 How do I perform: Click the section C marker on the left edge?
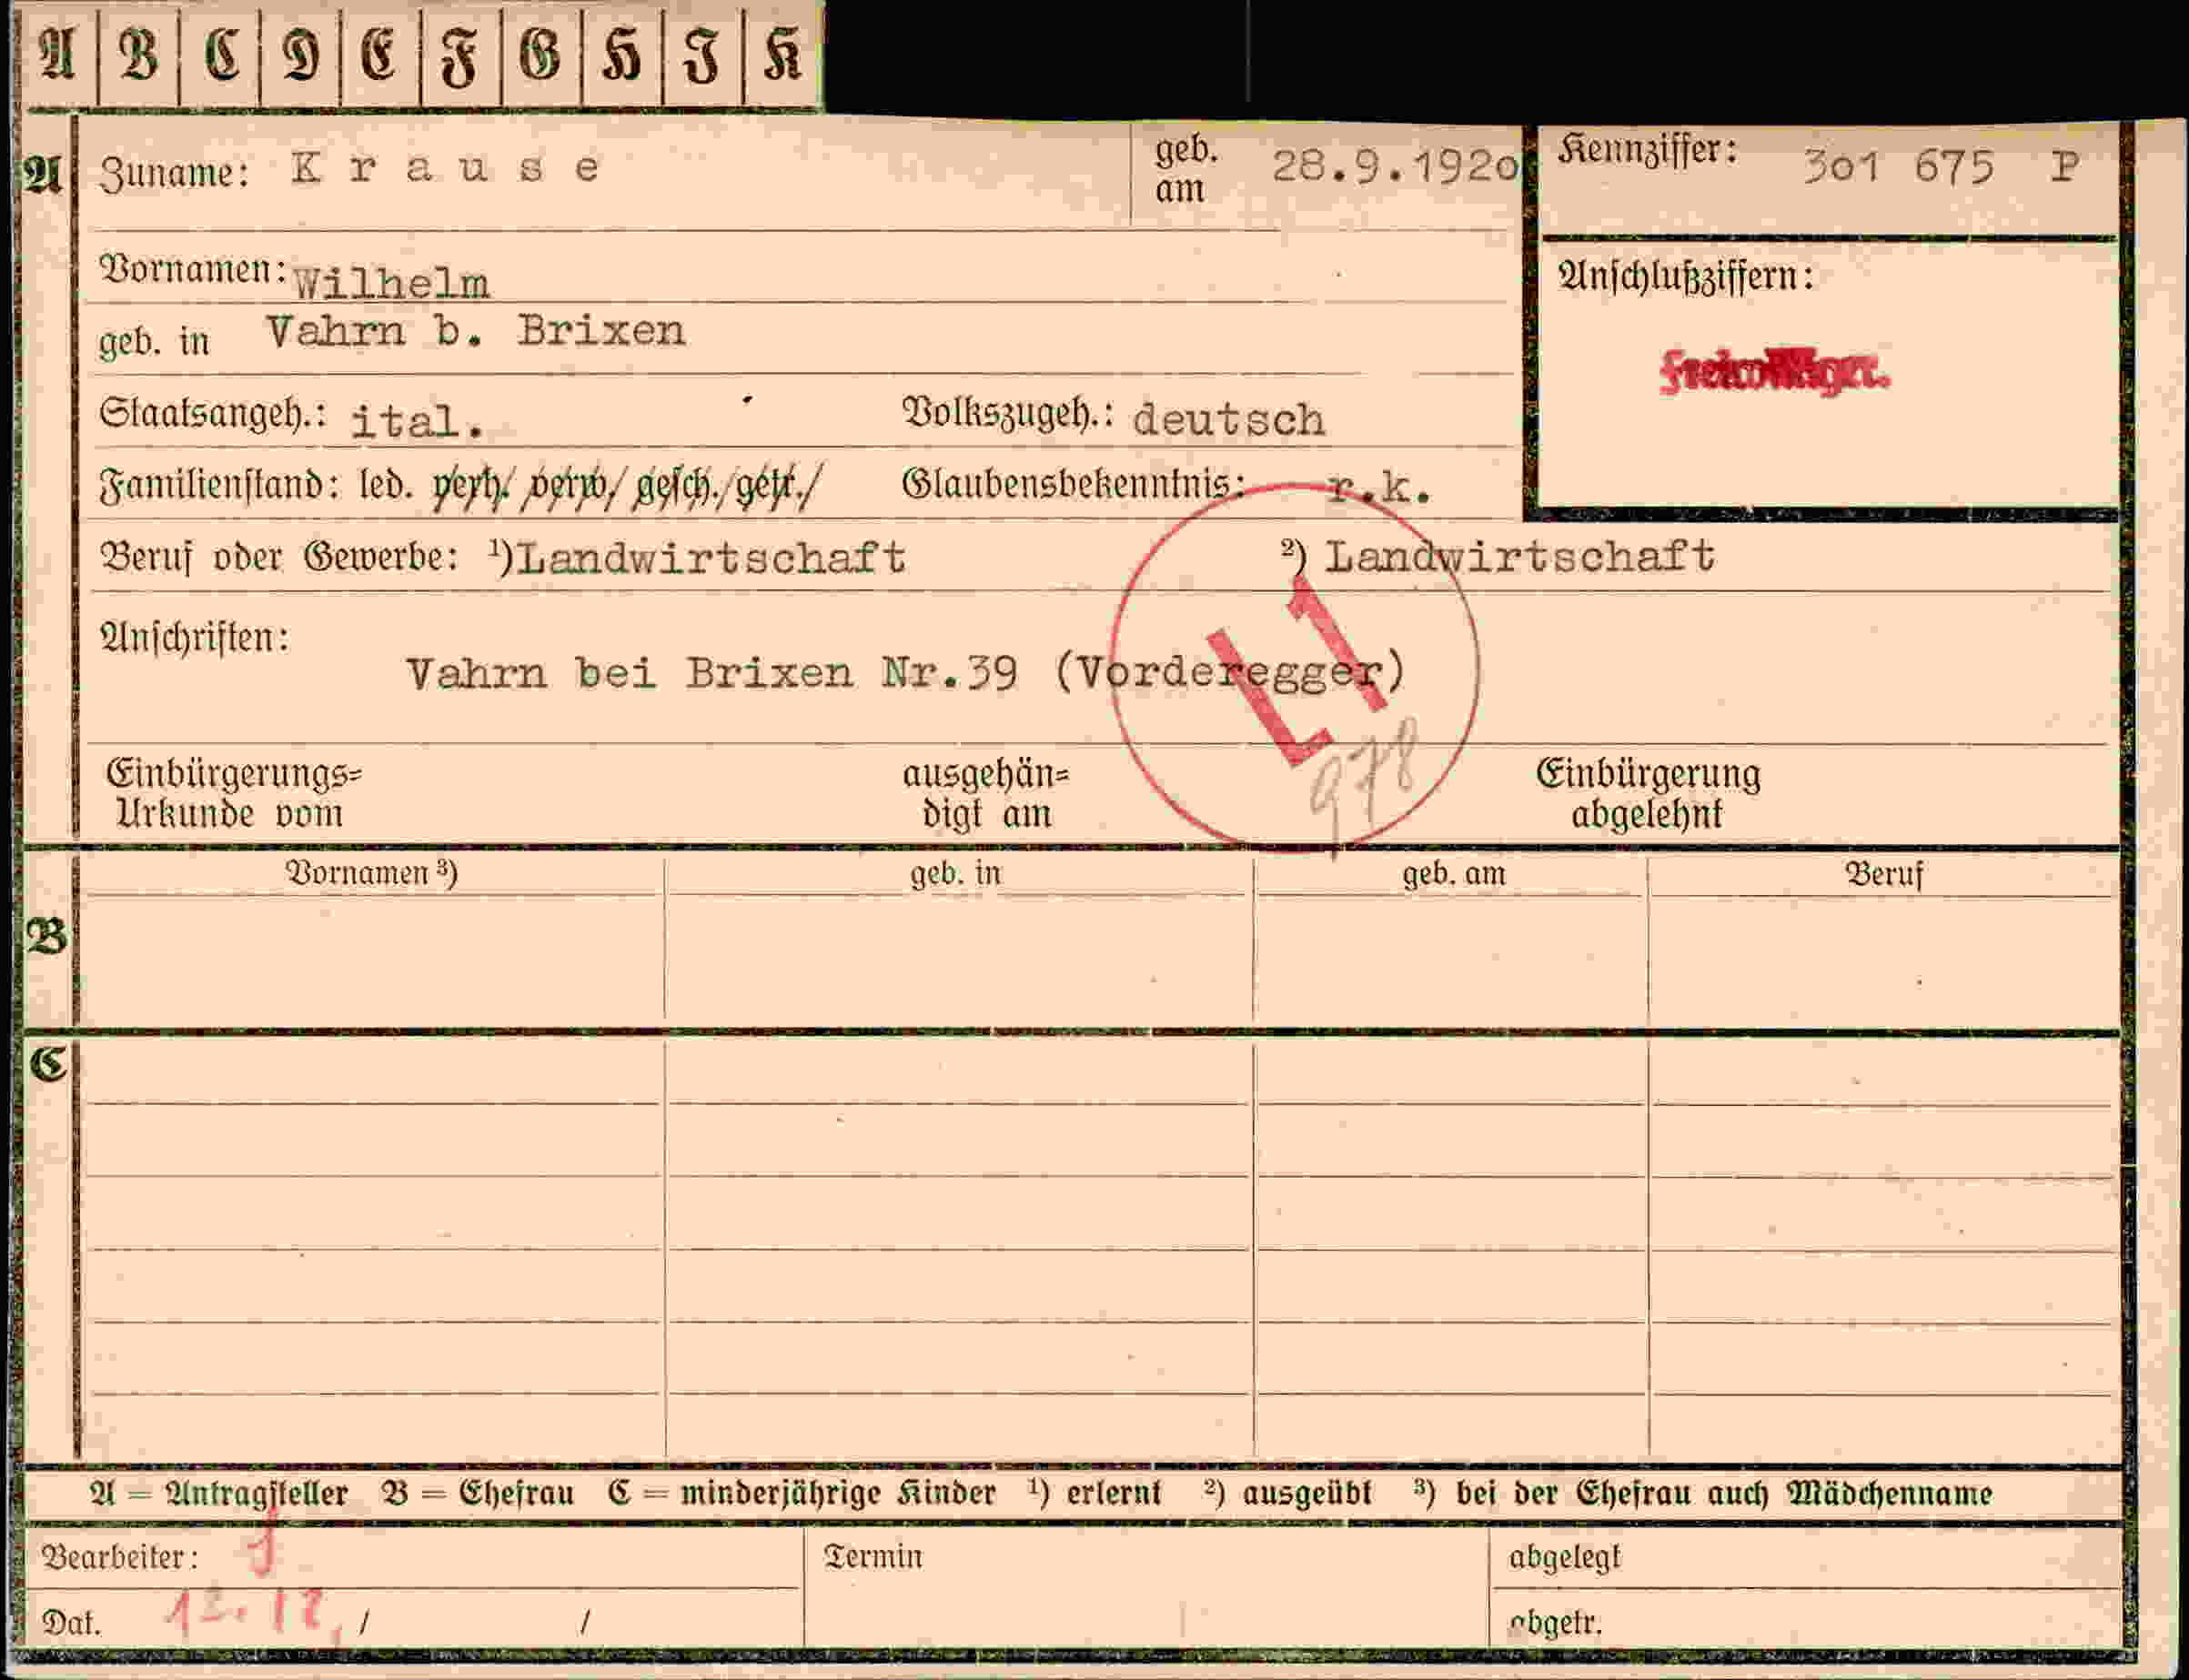[48, 1064]
